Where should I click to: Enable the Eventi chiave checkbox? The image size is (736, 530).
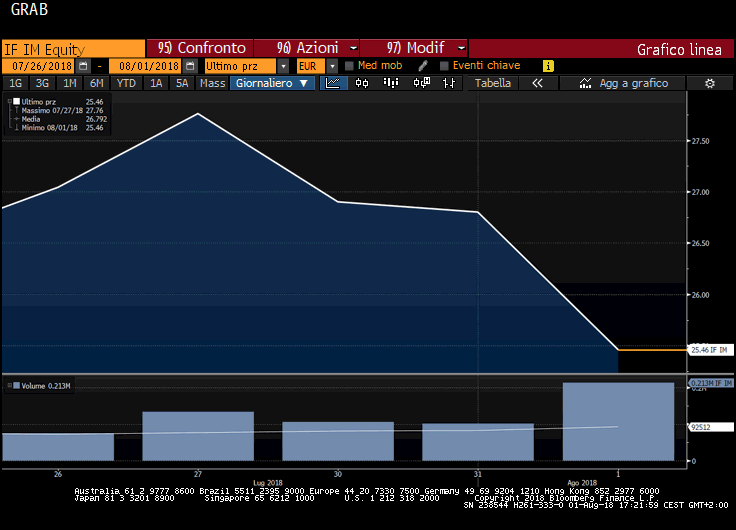(x=444, y=66)
